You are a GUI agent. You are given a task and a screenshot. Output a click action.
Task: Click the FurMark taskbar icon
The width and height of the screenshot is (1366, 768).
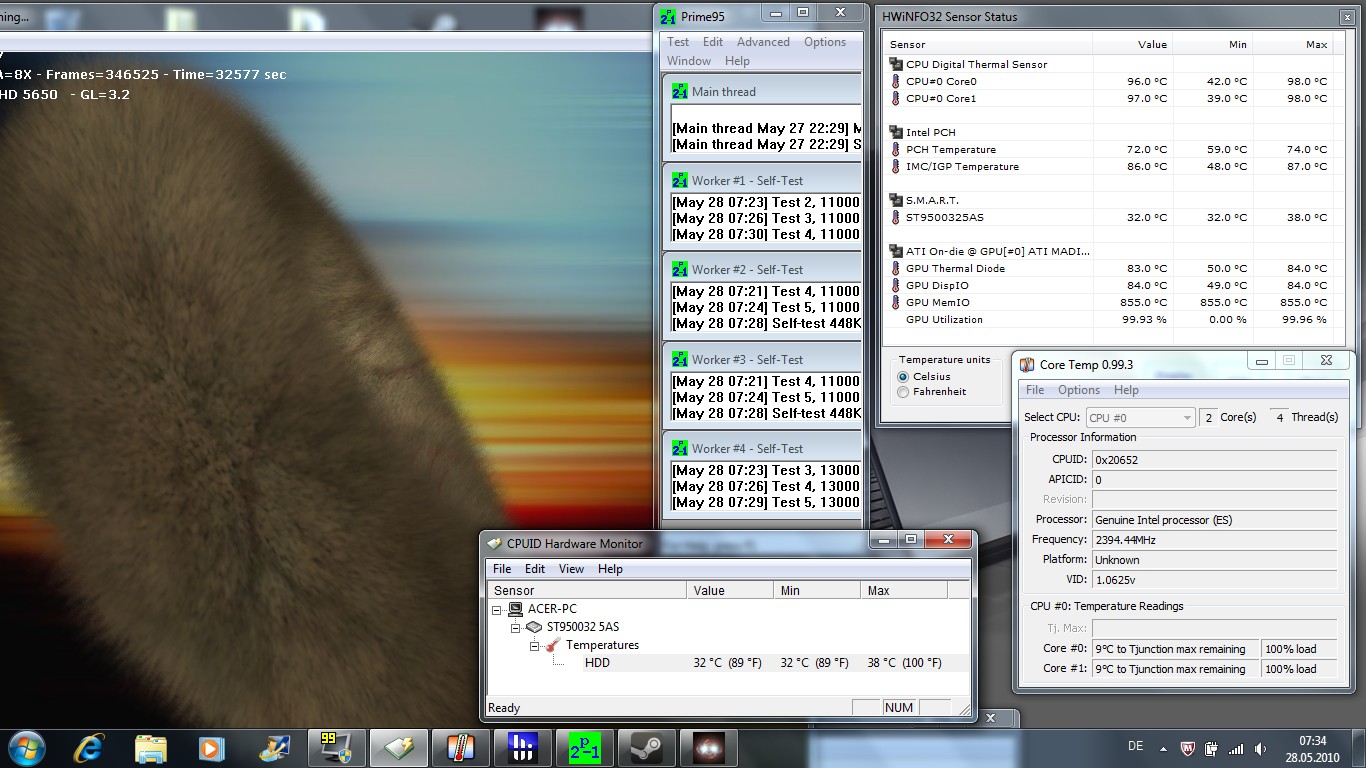[x=708, y=748]
